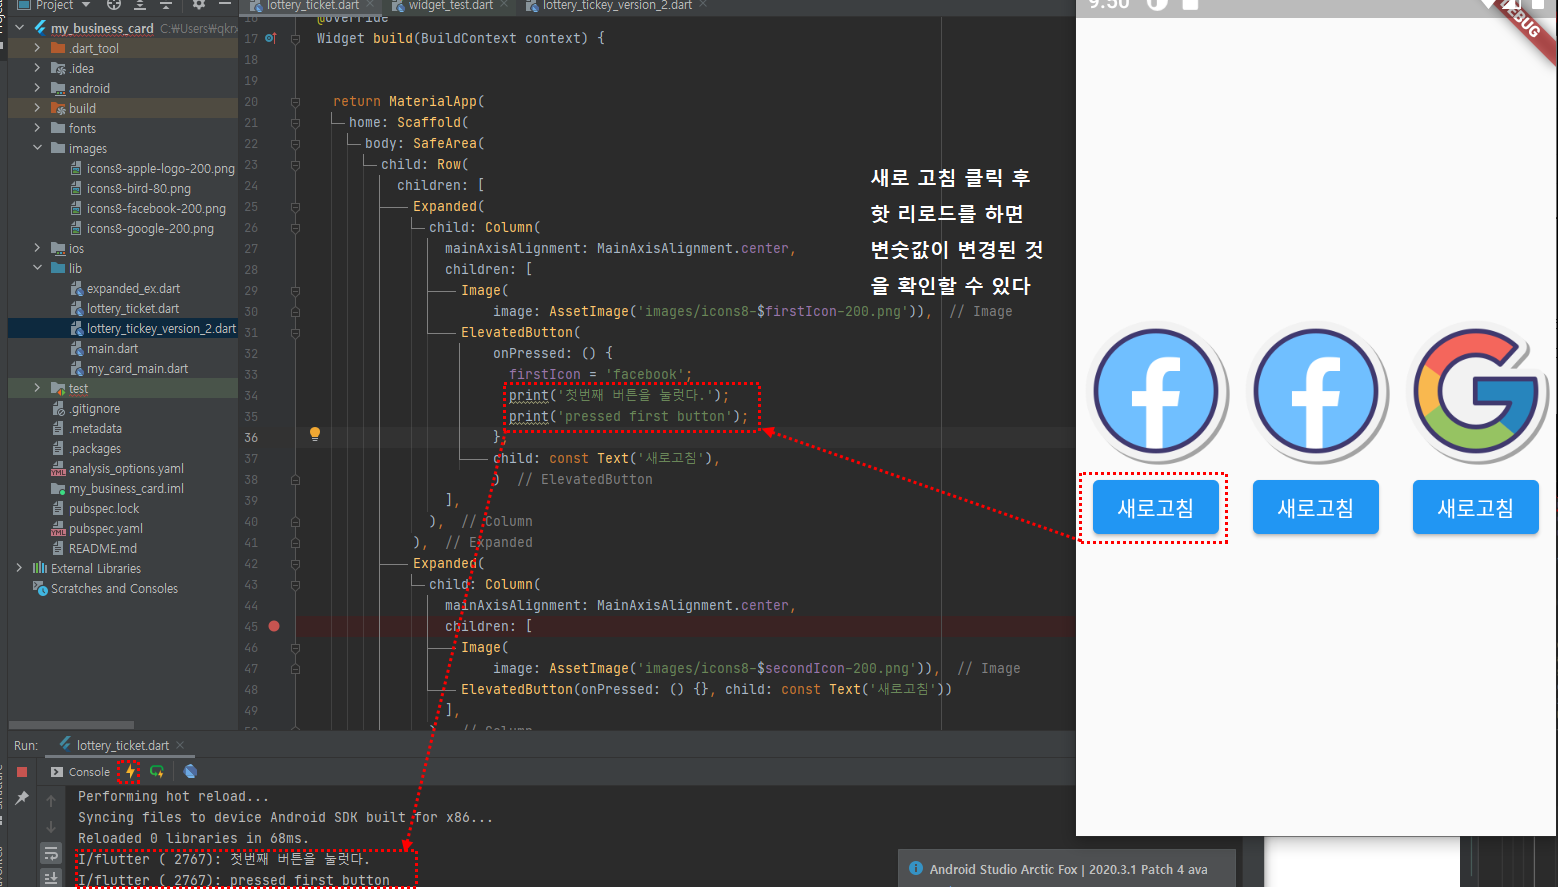The height and width of the screenshot is (889, 1558).
Task: Open icons8-google-200.png in images
Action: 142,228
